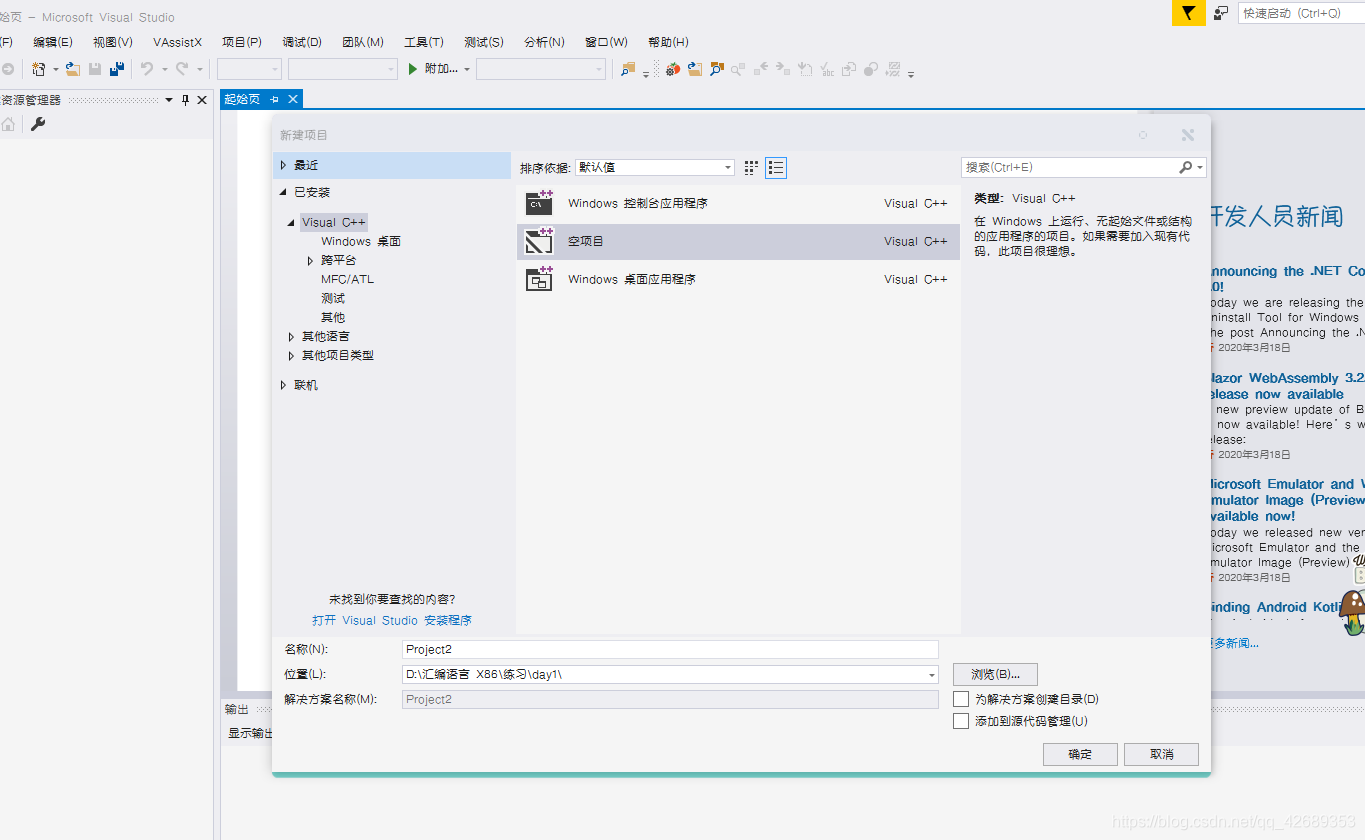The image size is (1365, 840).
Task: Click the home icon in solution explorer
Action: point(8,124)
